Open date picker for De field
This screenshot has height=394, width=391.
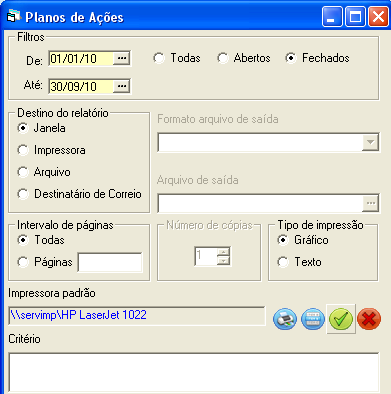point(122,58)
